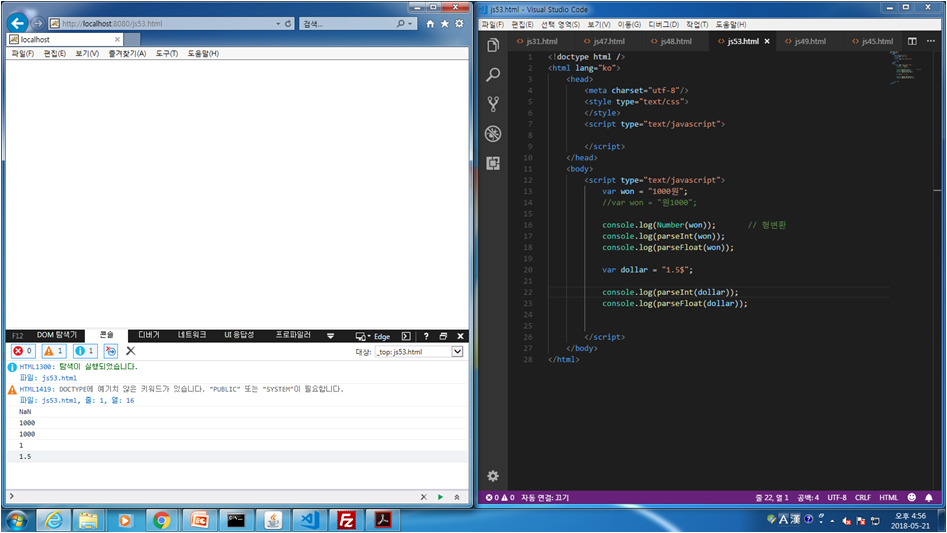Screen dimensions: 947x533
Task: Open DOM 탐색기 tab in F12 tools
Action: pos(57,335)
